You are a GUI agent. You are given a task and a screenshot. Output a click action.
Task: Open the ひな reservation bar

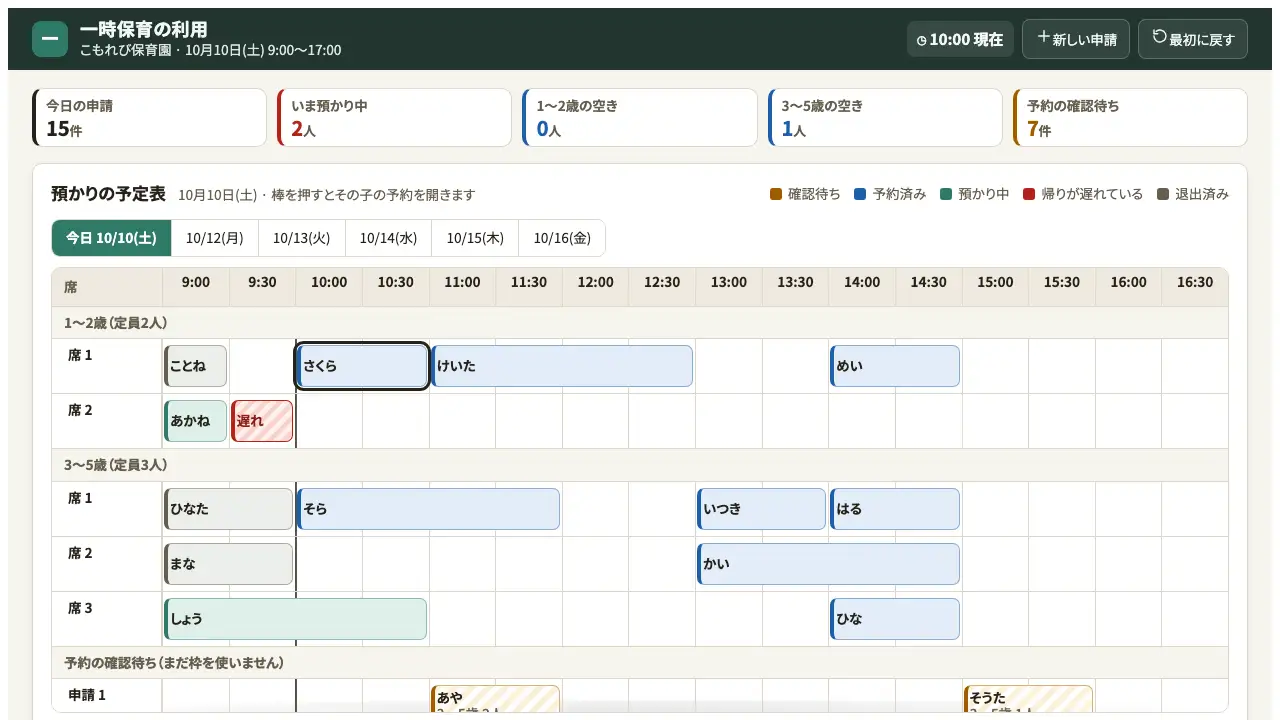tap(895, 619)
